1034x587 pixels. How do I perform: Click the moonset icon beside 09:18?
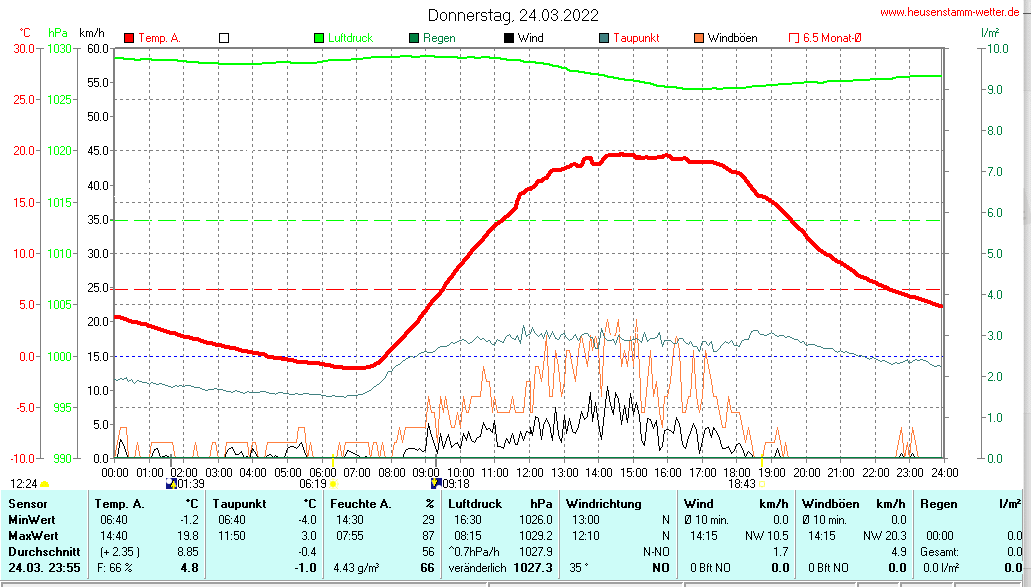coord(436,483)
